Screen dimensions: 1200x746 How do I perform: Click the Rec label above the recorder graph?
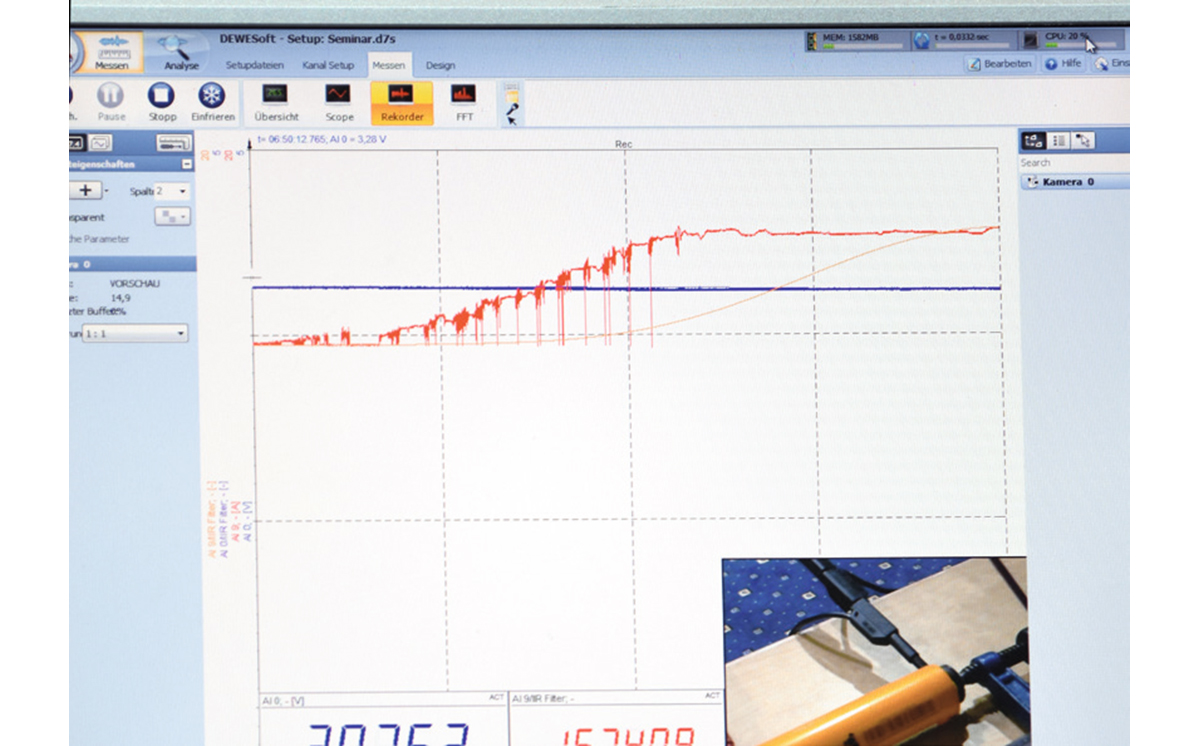[x=623, y=145]
